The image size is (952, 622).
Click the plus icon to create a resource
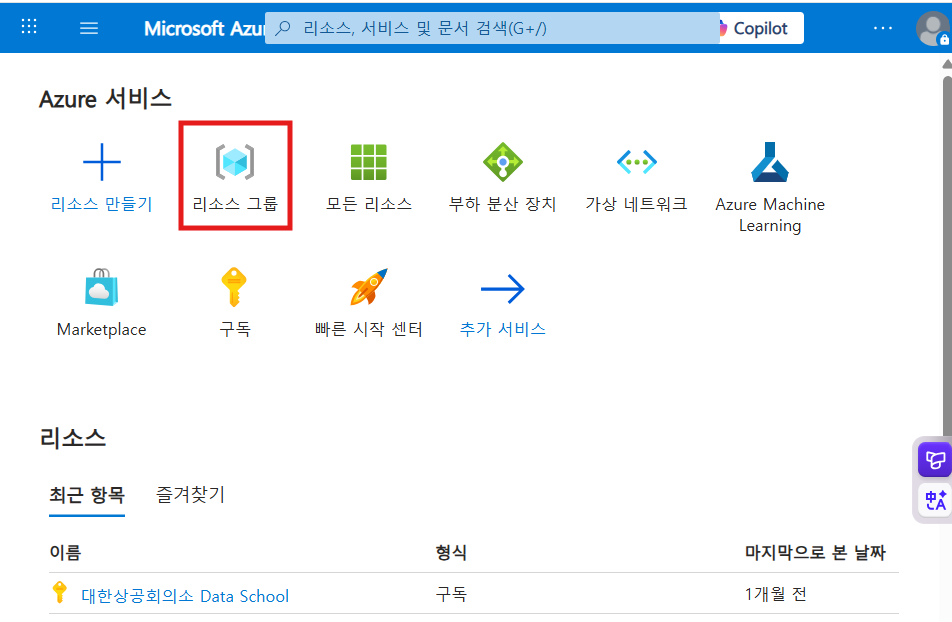101,162
